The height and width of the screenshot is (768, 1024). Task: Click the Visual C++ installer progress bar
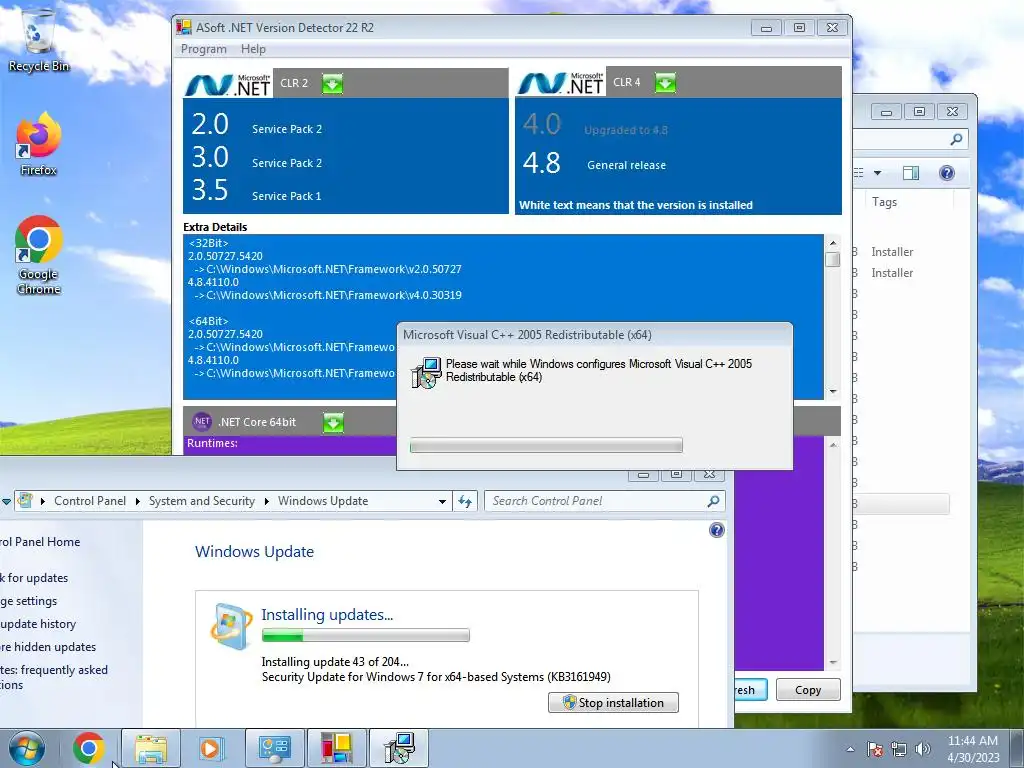click(x=546, y=445)
